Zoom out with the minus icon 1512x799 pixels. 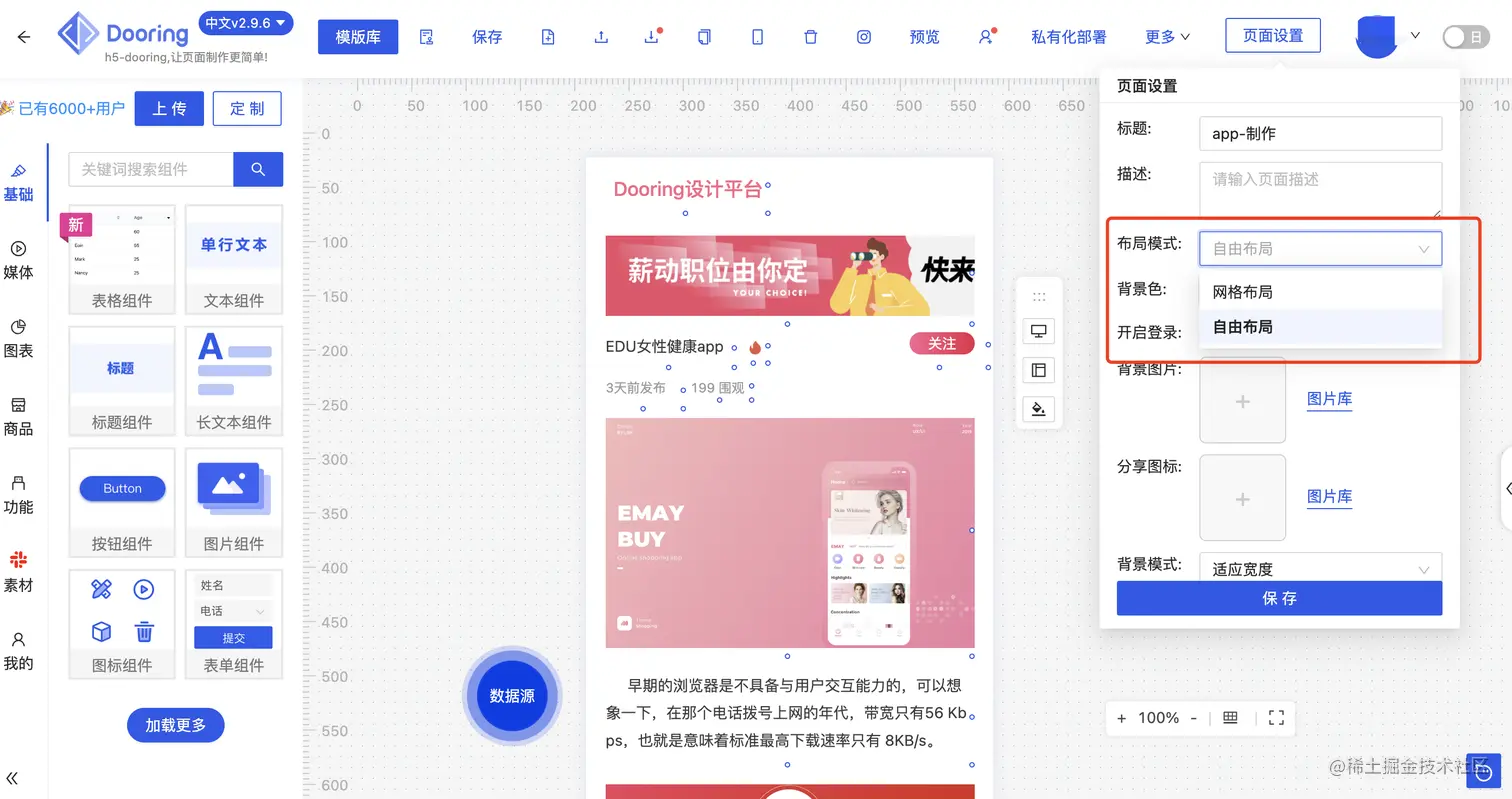point(1193,718)
